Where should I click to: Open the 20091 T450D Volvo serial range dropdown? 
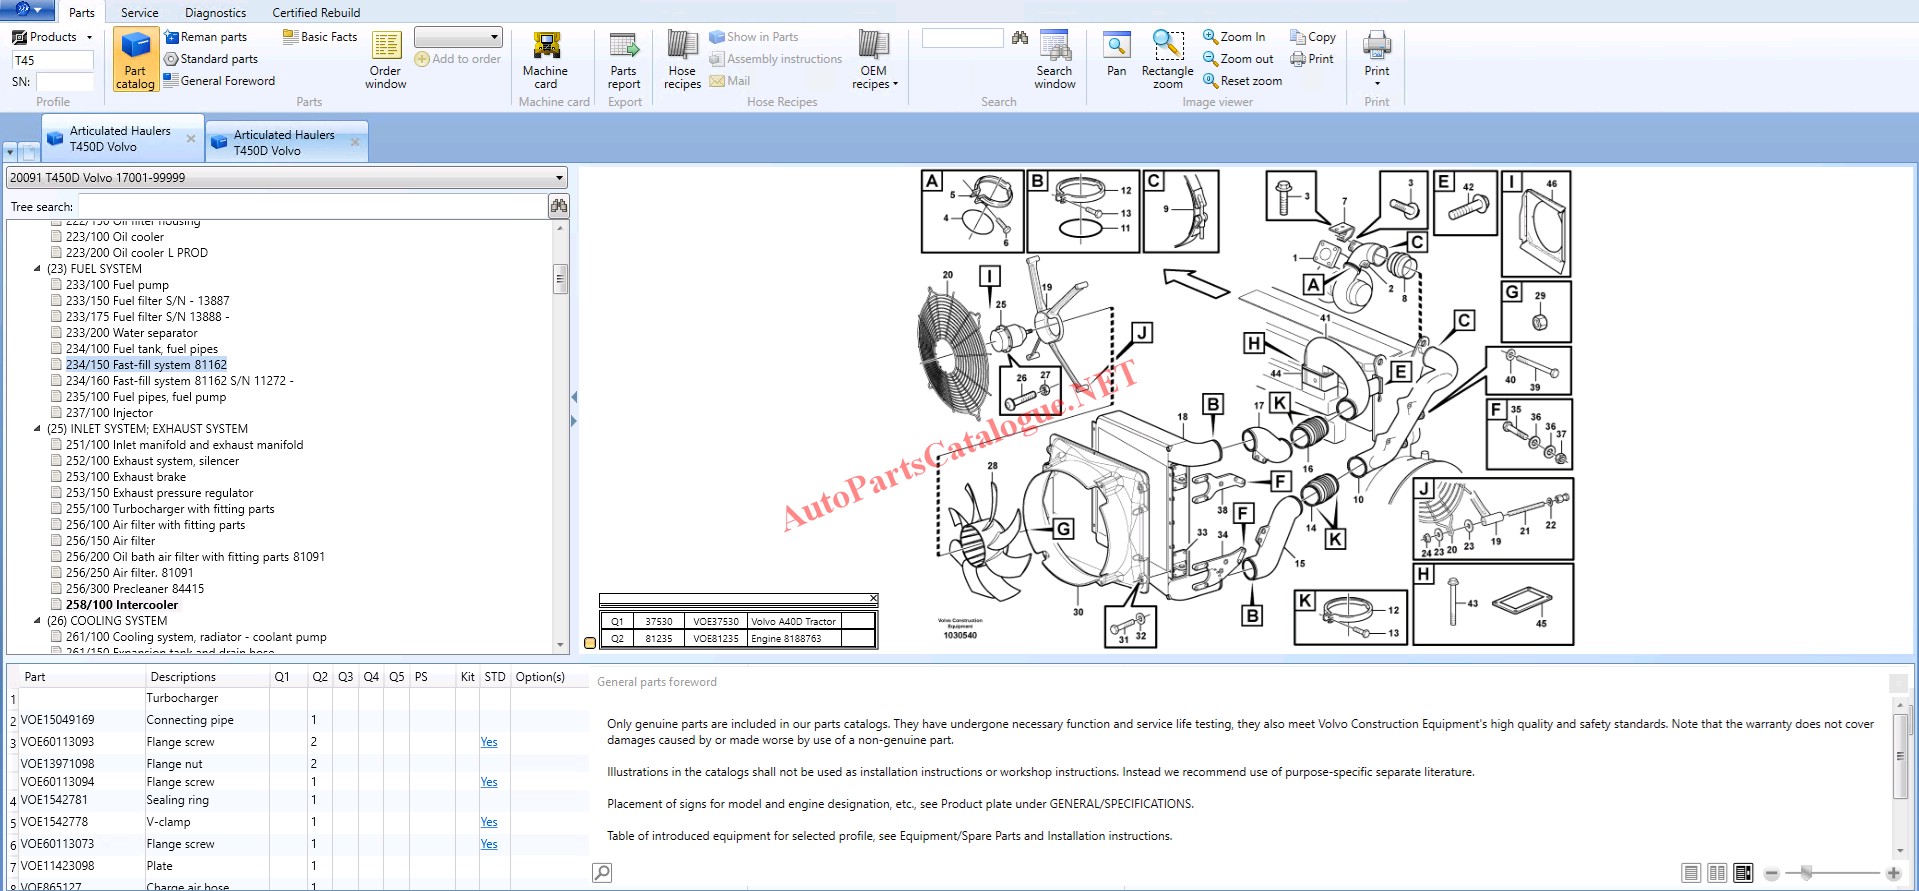(x=559, y=178)
